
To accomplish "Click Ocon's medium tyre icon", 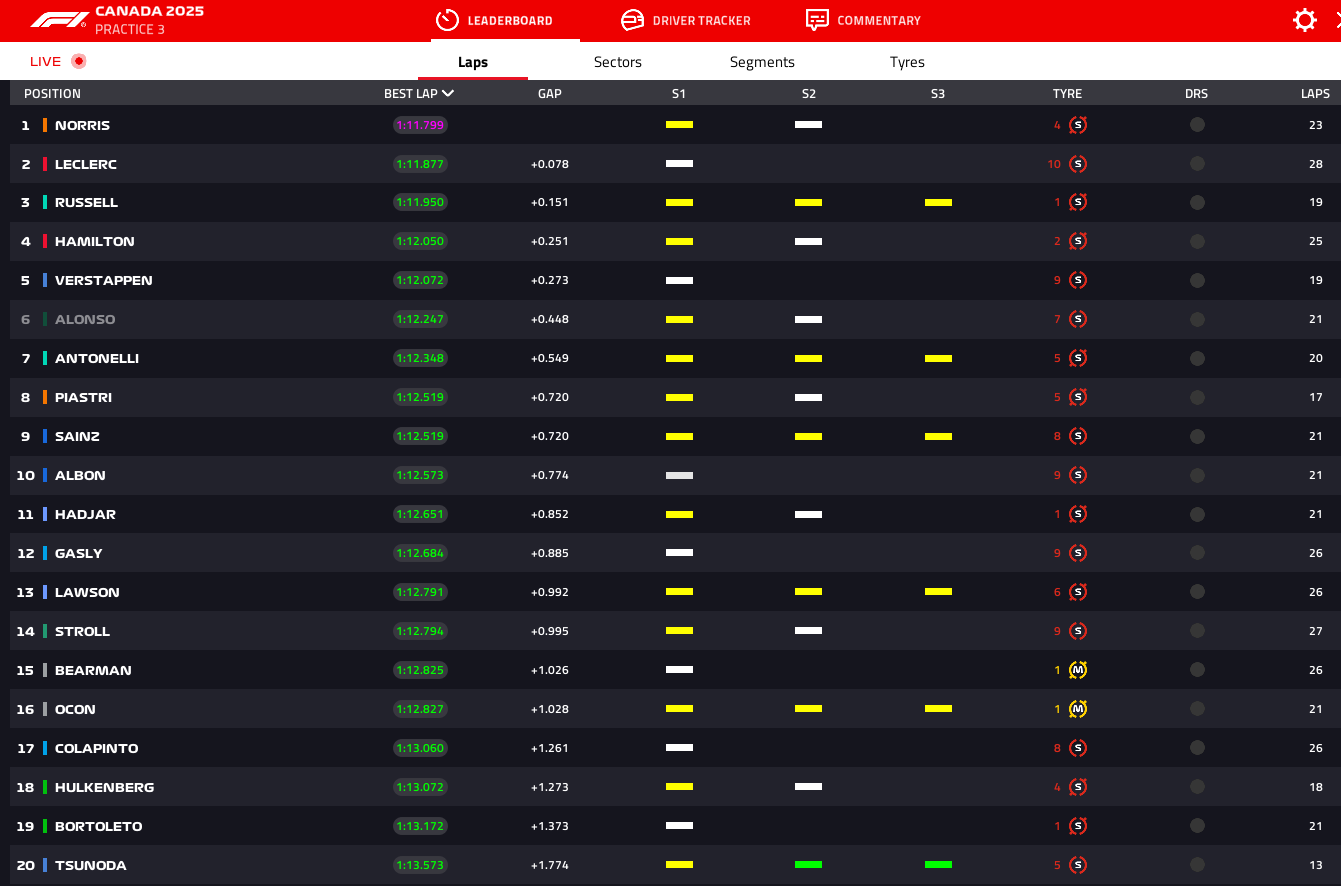I will pyautogui.click(x=1077, y=709).
